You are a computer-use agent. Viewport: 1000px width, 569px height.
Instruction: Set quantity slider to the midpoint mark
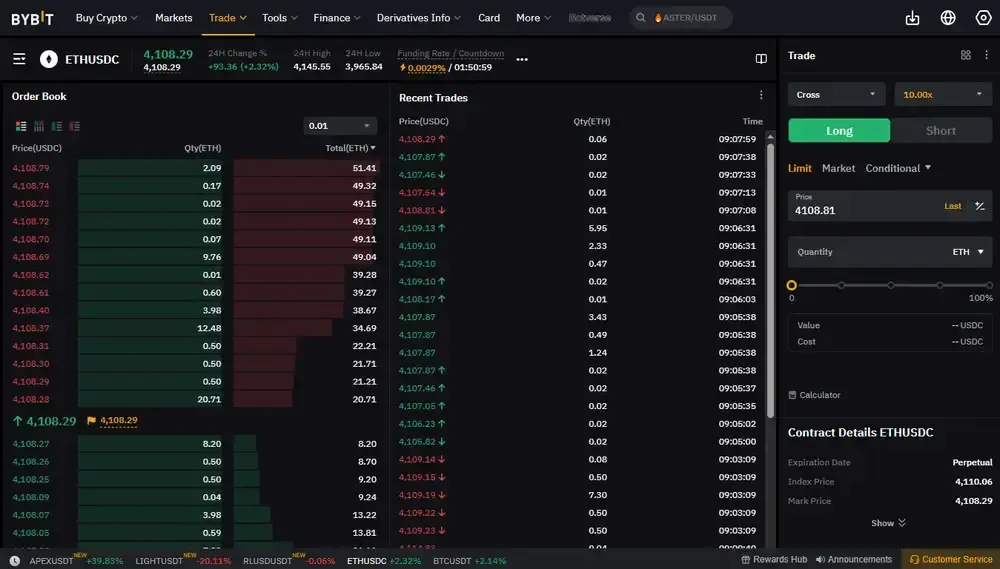tap(890, 285)
